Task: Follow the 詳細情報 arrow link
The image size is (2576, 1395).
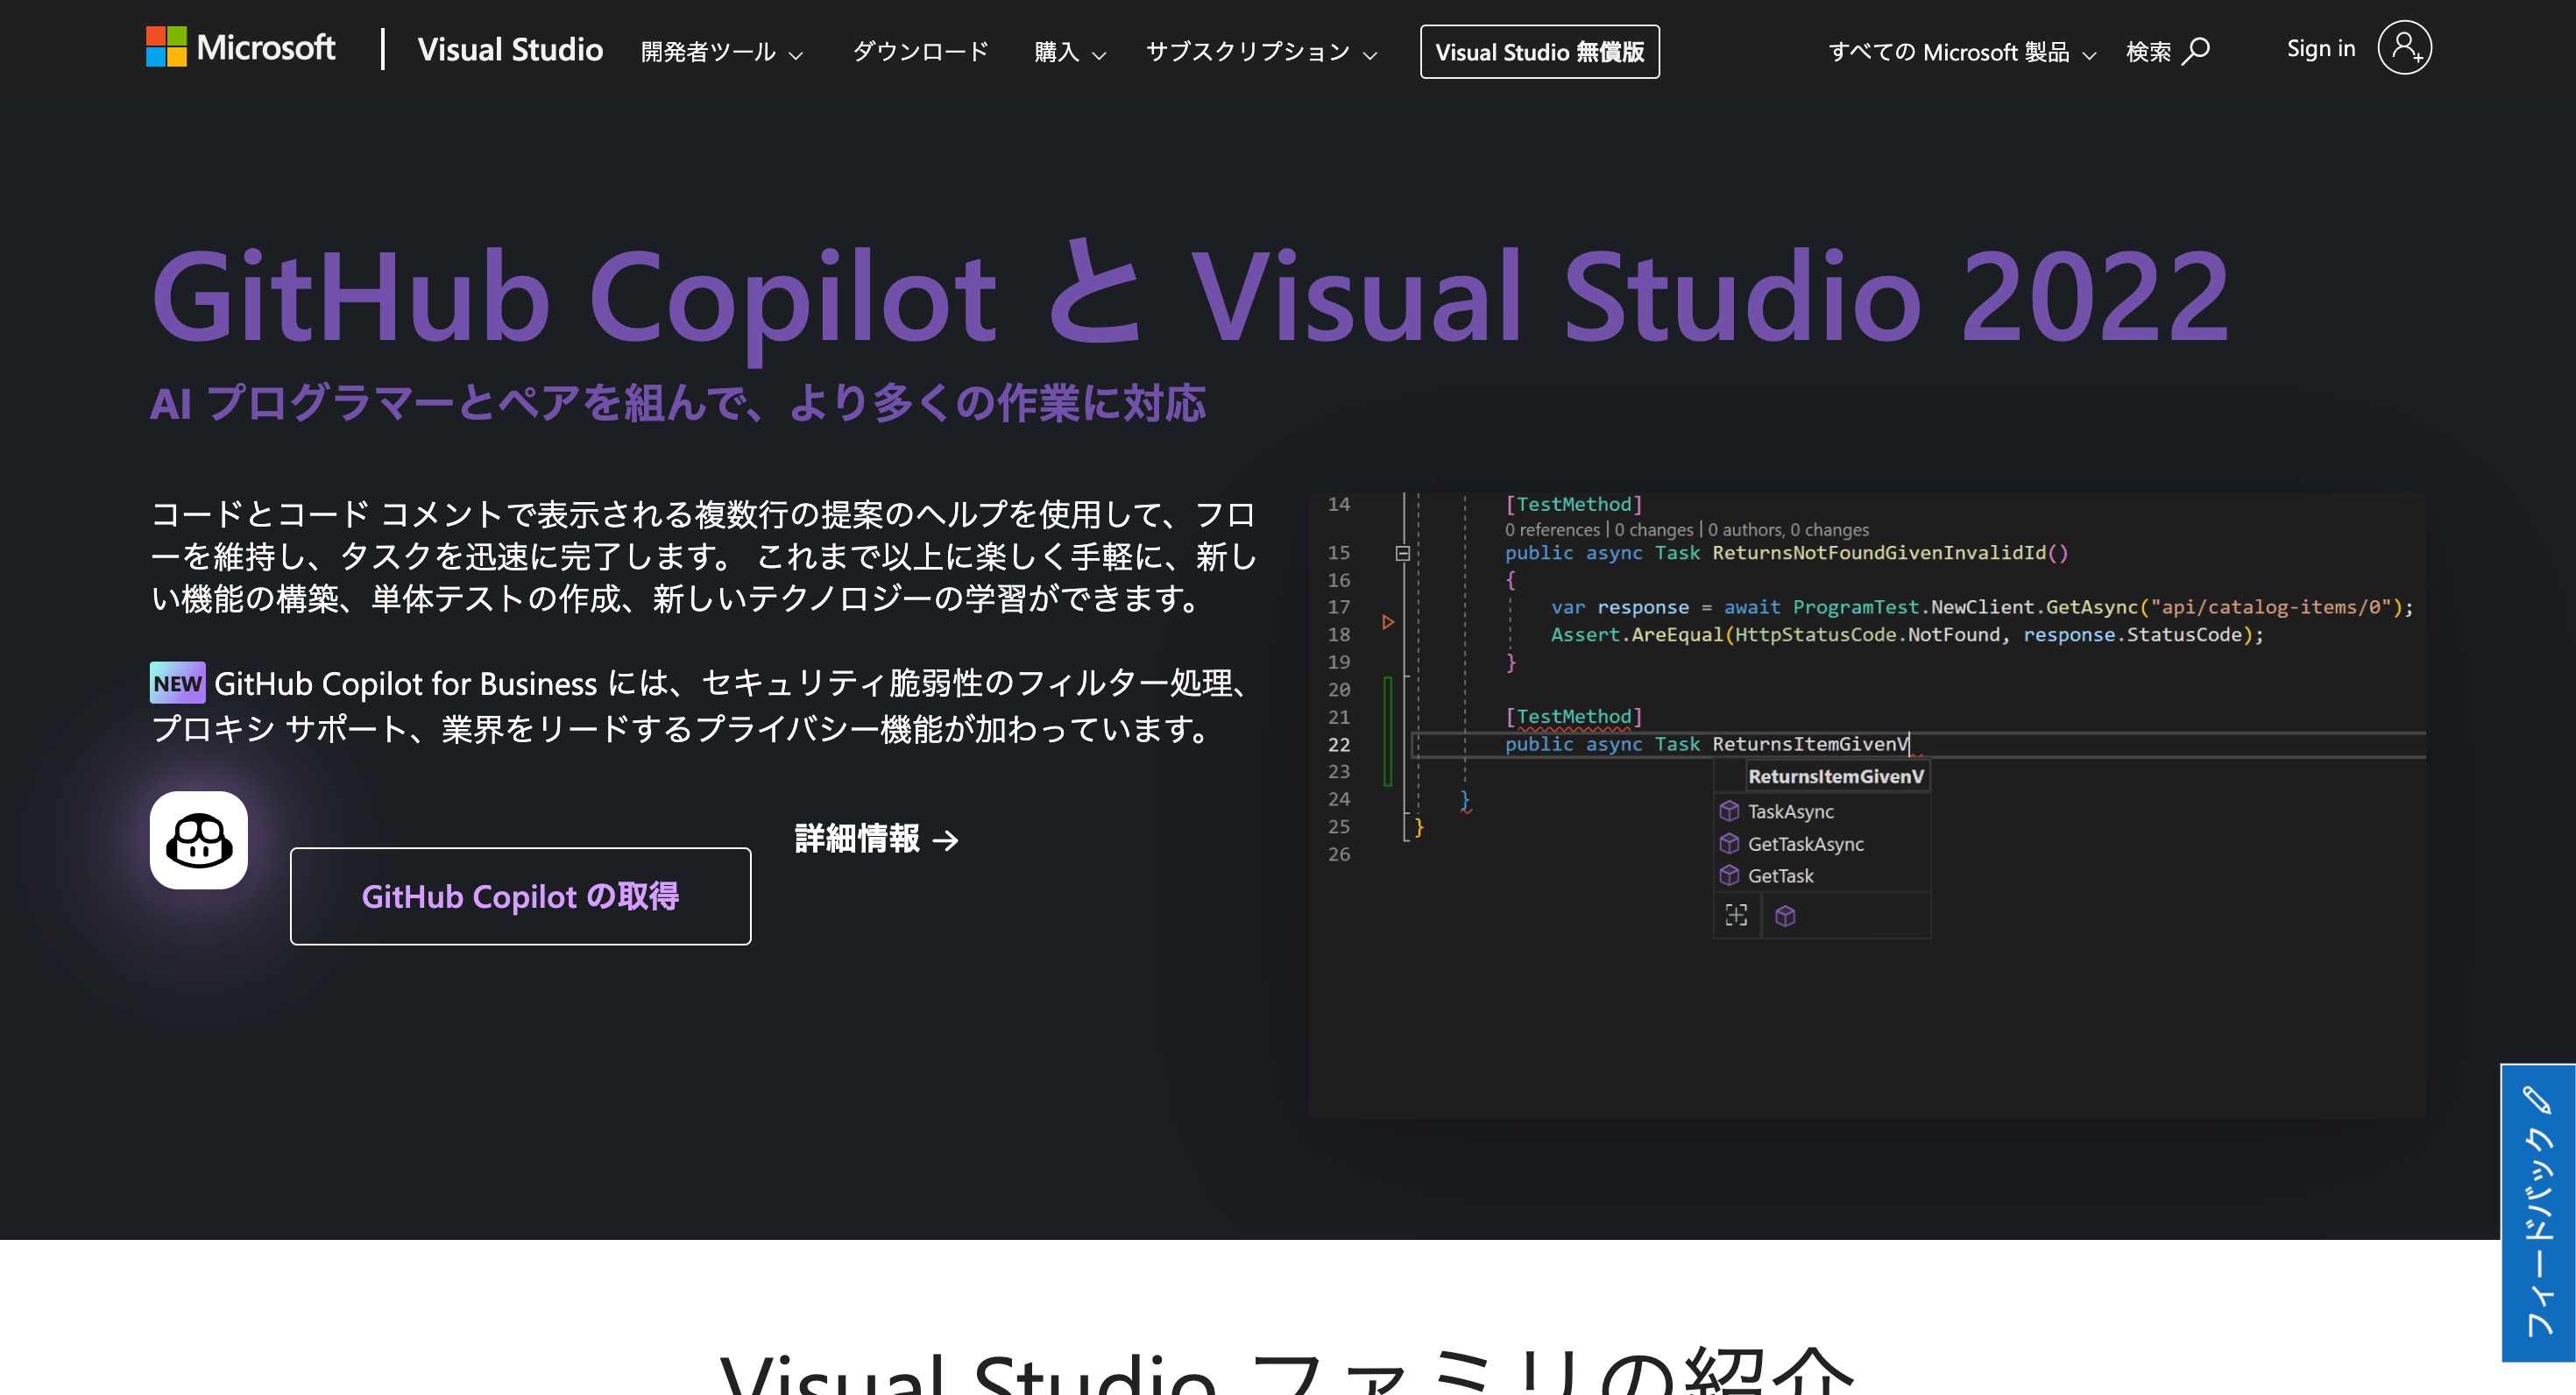Action: click(x=876, y=839)
